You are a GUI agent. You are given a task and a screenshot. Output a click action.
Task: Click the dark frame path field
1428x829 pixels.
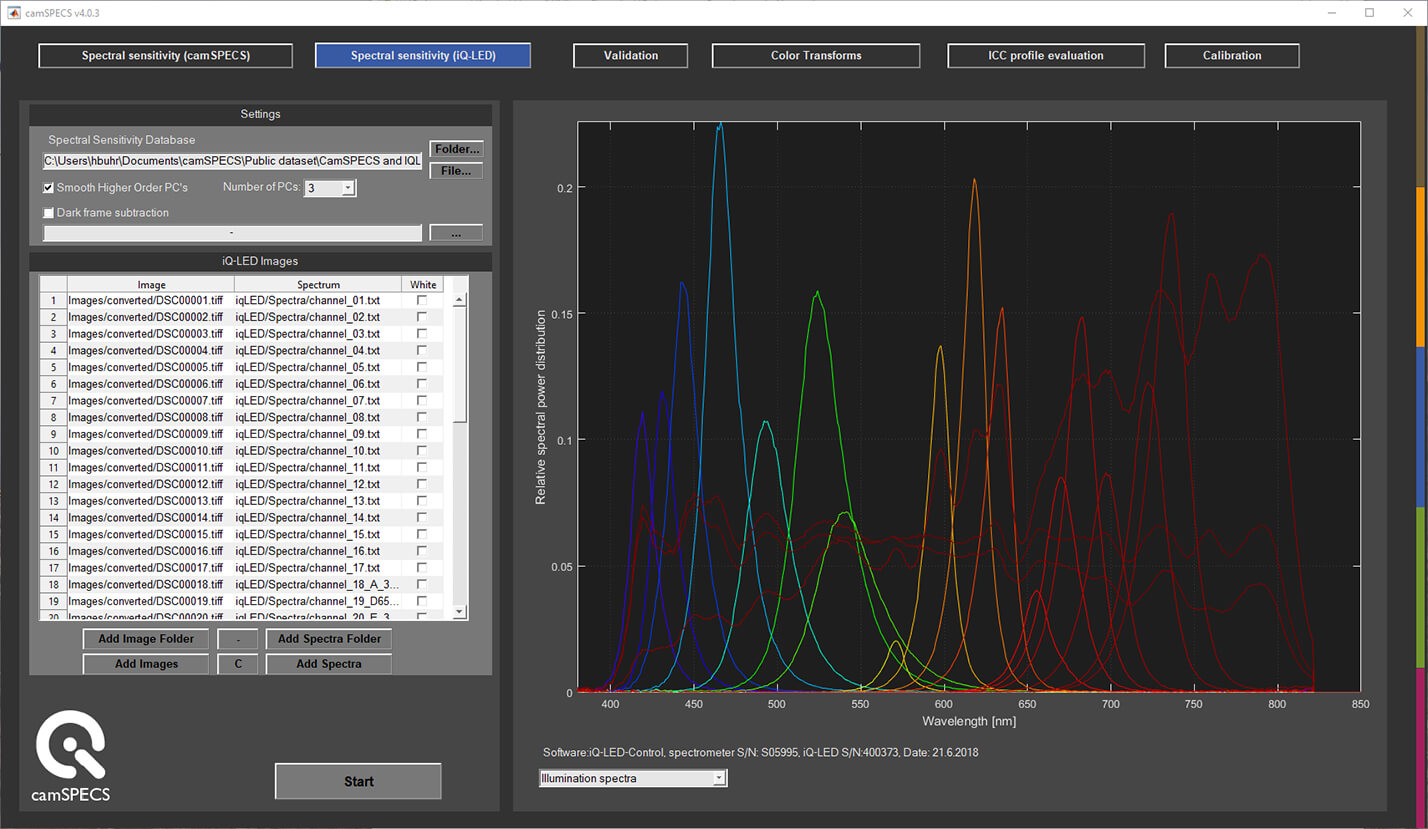point(232,233)
